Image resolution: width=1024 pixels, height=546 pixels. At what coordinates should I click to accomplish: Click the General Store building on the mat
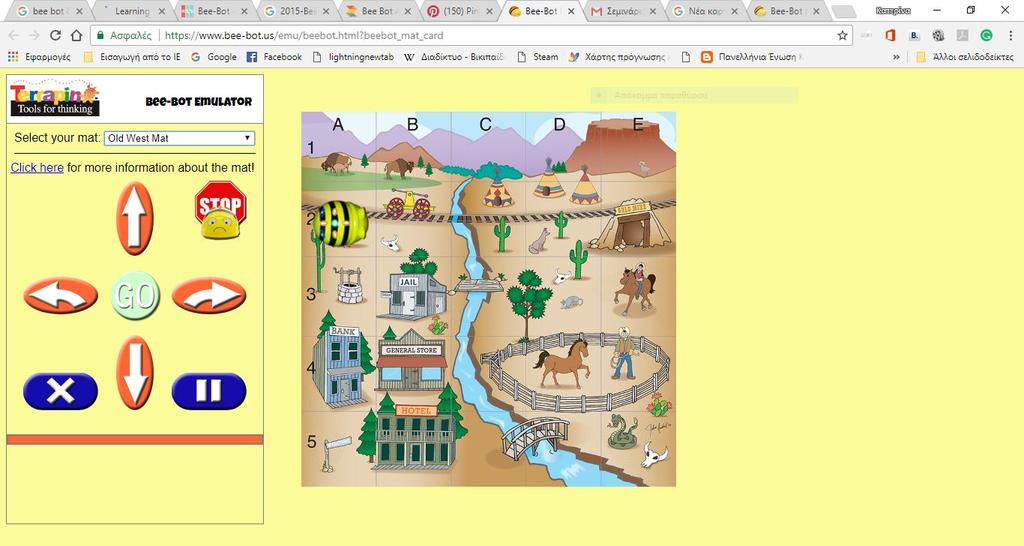pyautogui.click(x=411, y=360)
